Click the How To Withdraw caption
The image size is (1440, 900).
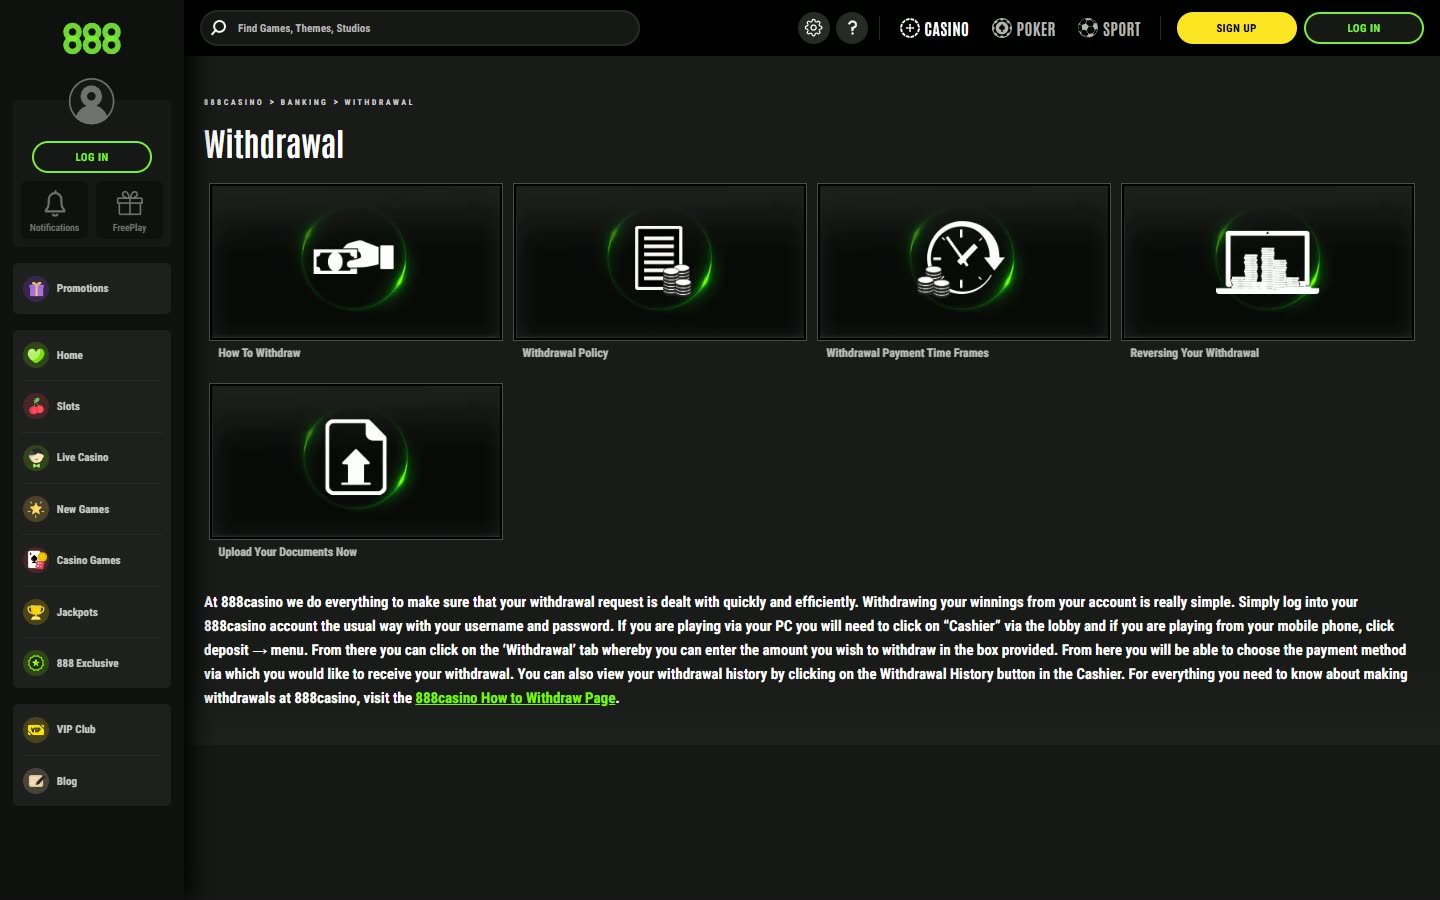[x=259, y=353]
